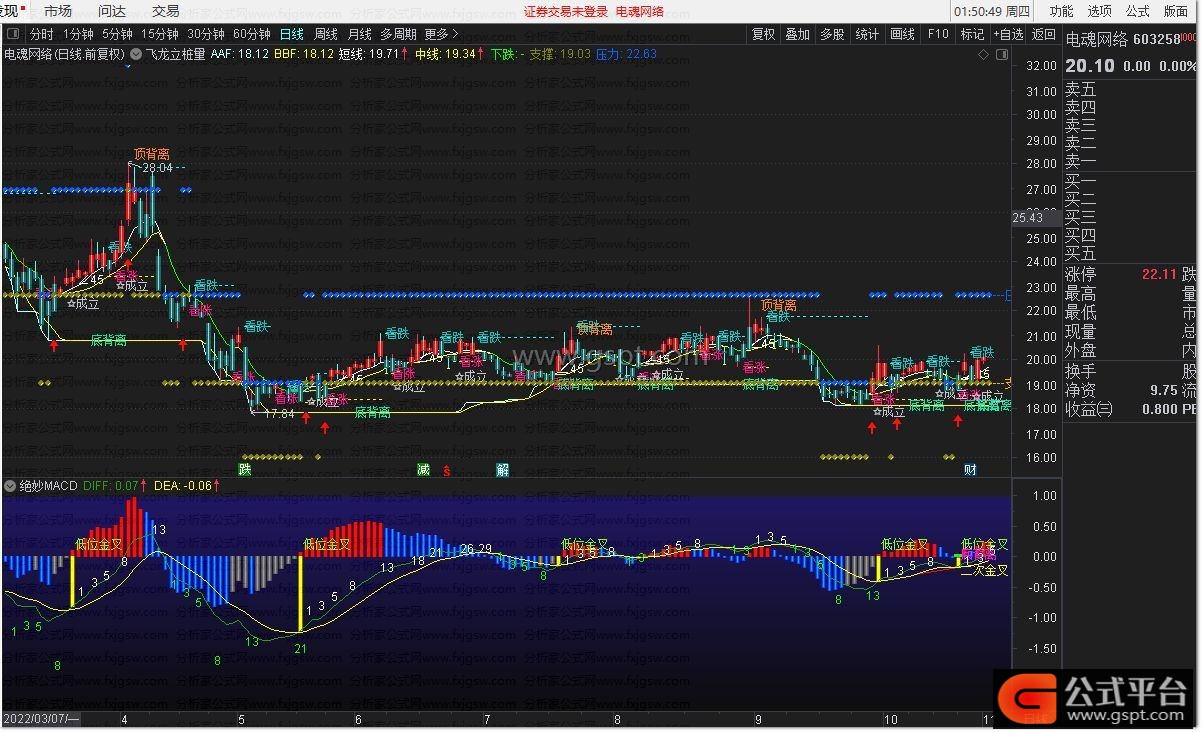Add stock with +自选 button
Viewport: 1203px width, 732px height.
point(1008,34)
